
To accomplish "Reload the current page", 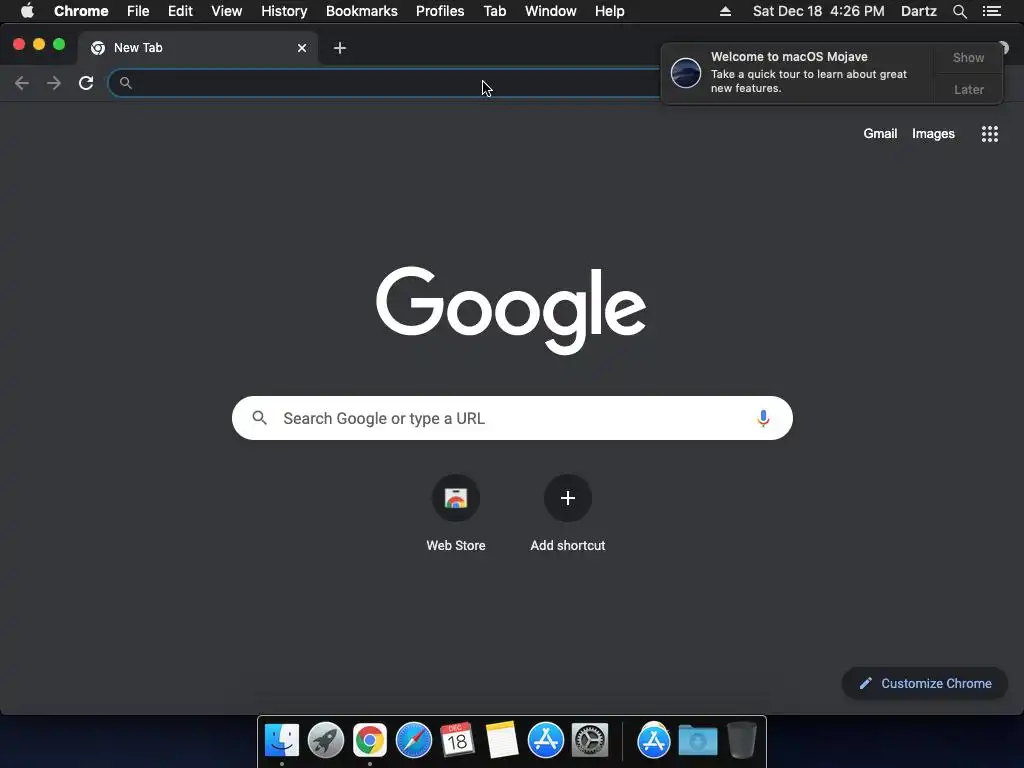I will 86,83.
